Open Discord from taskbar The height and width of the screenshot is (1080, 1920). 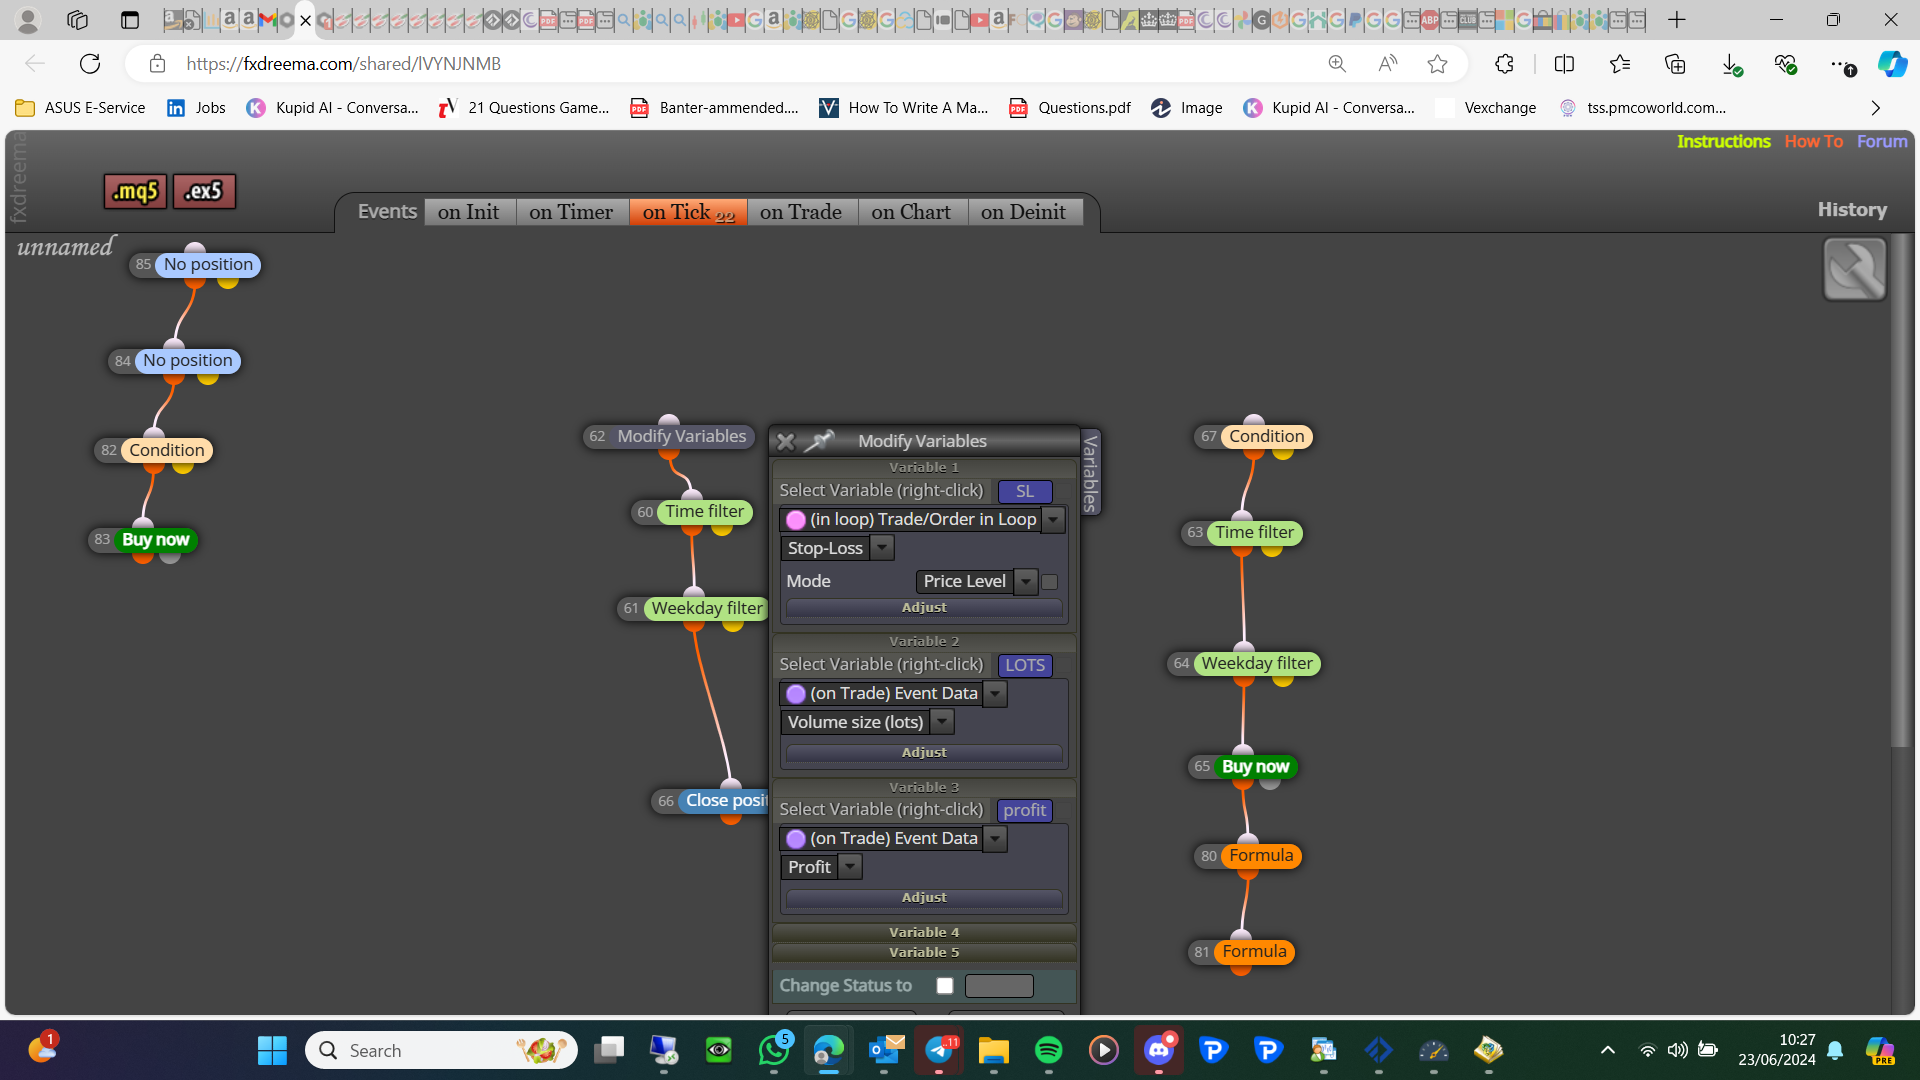click(1158, 1050)
